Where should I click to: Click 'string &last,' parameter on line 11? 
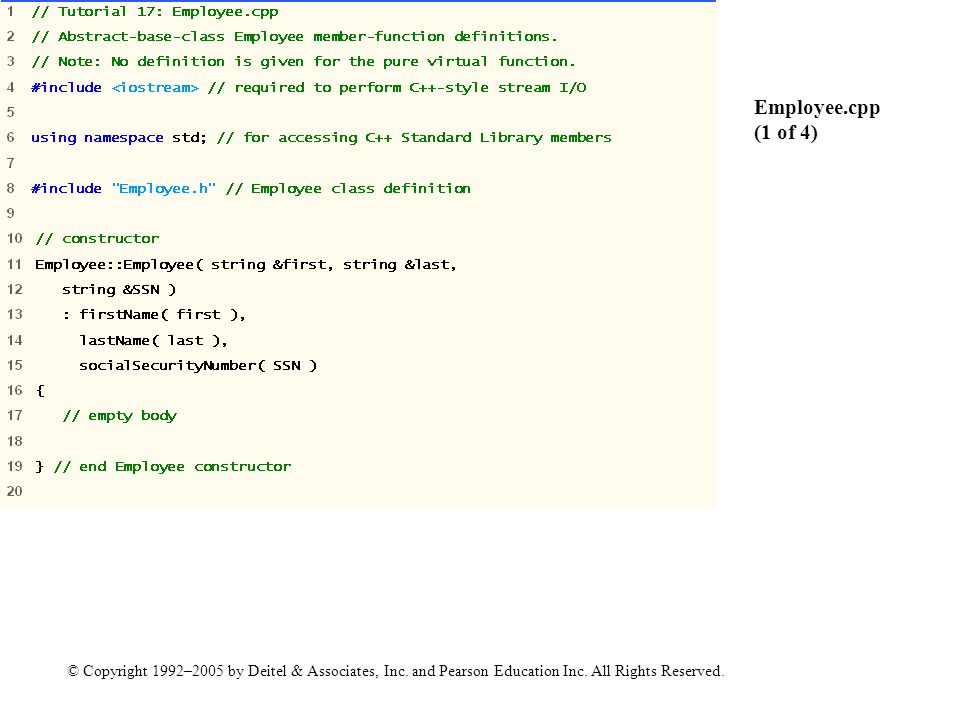[x=400, y=264]
